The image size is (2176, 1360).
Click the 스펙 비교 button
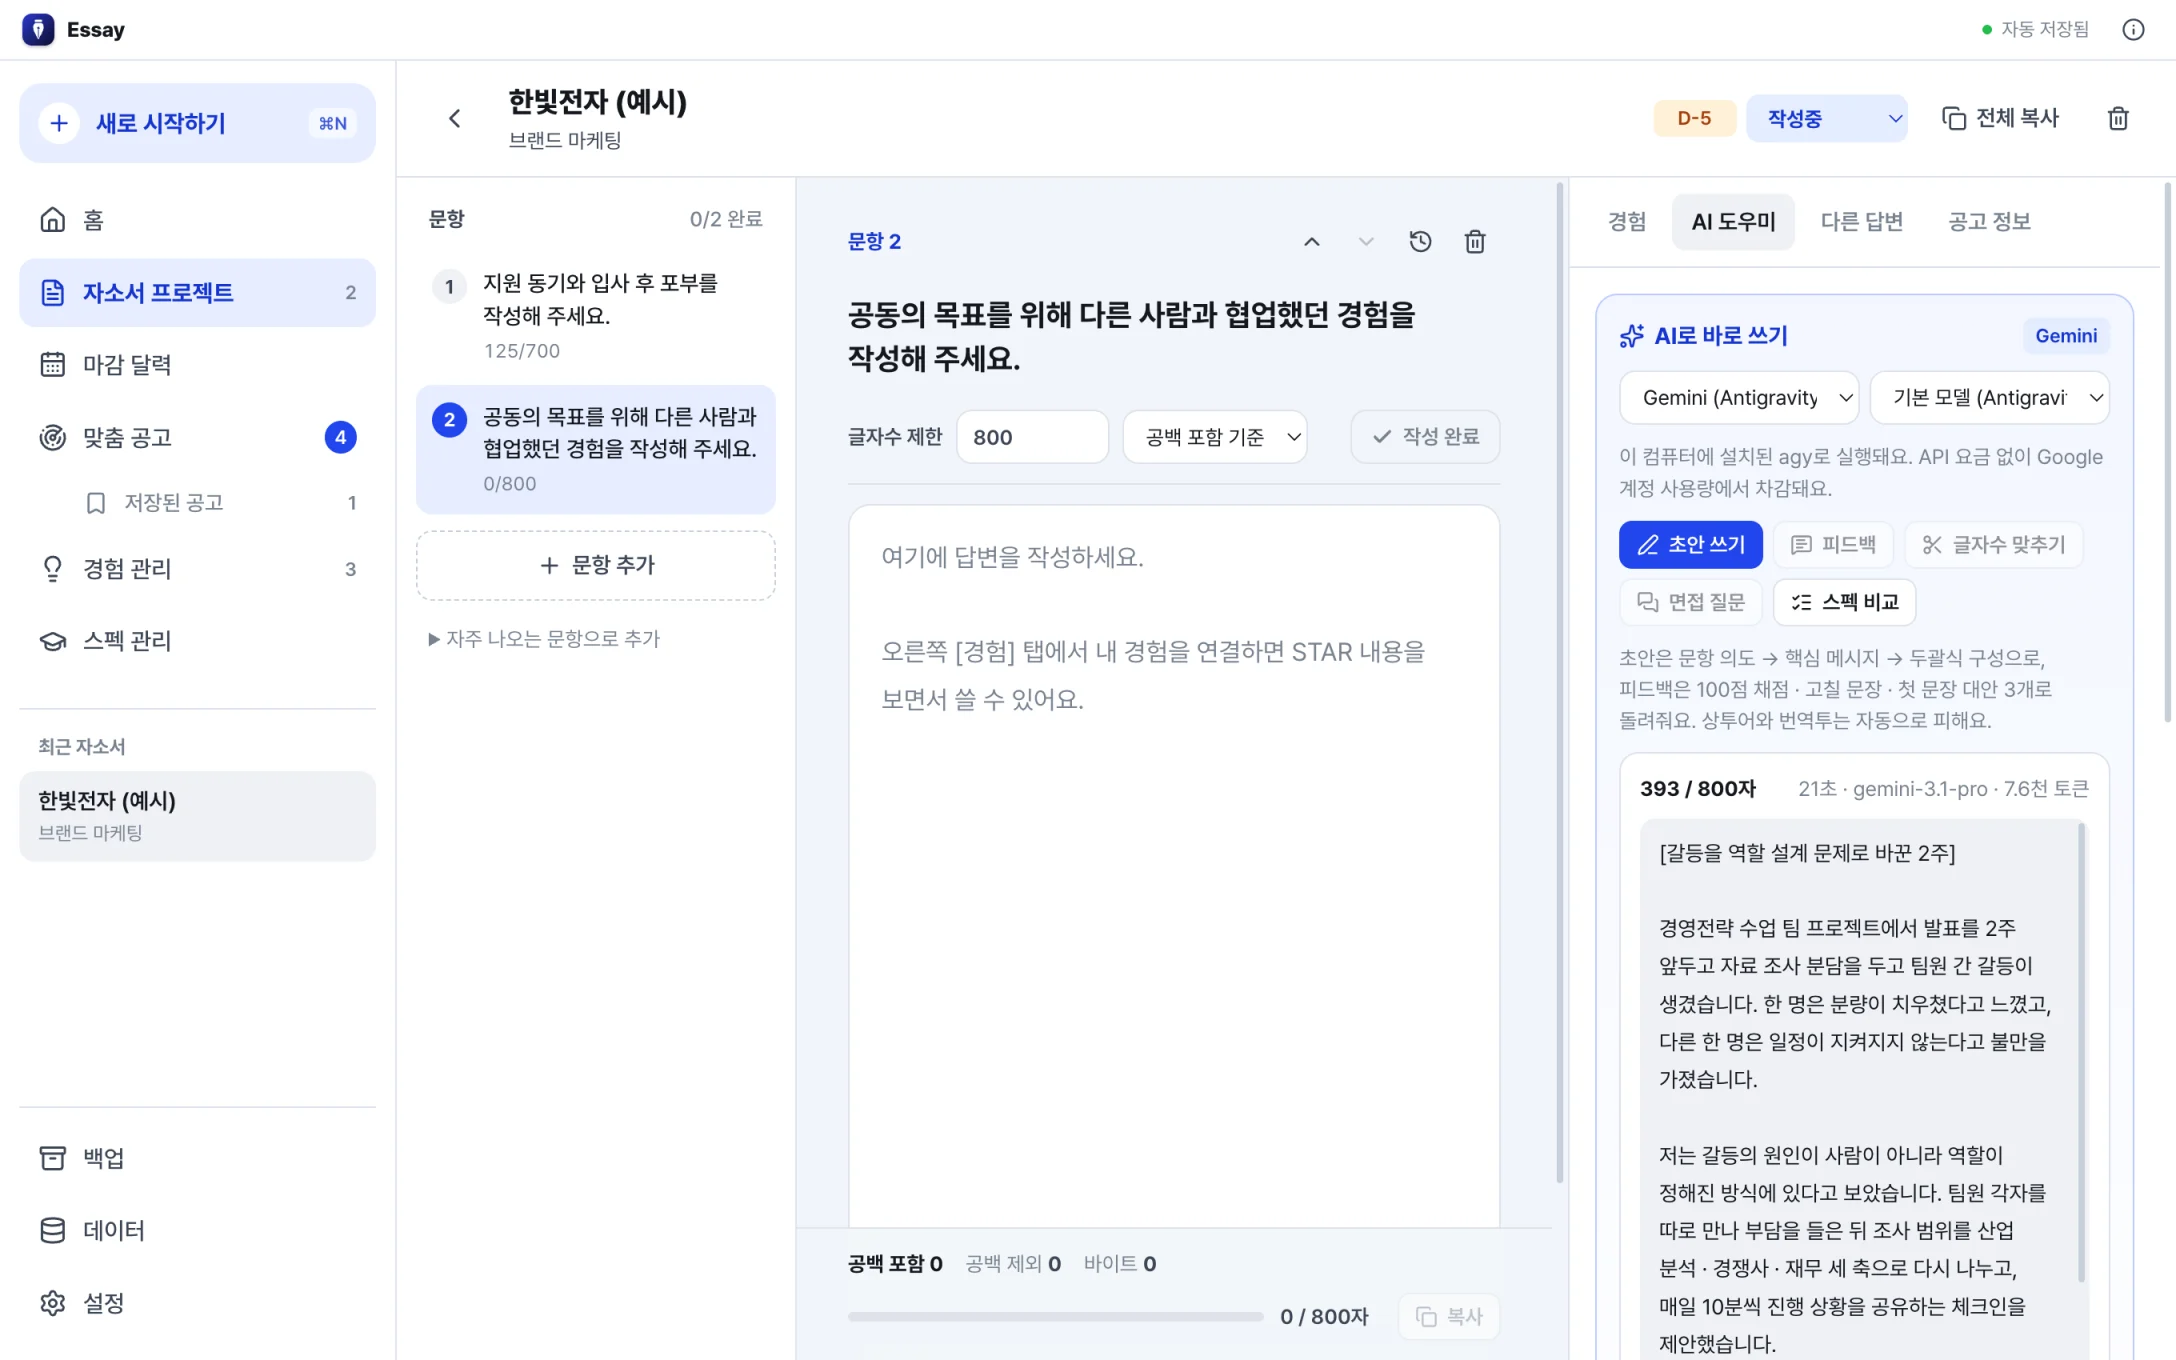point(1844,602)
